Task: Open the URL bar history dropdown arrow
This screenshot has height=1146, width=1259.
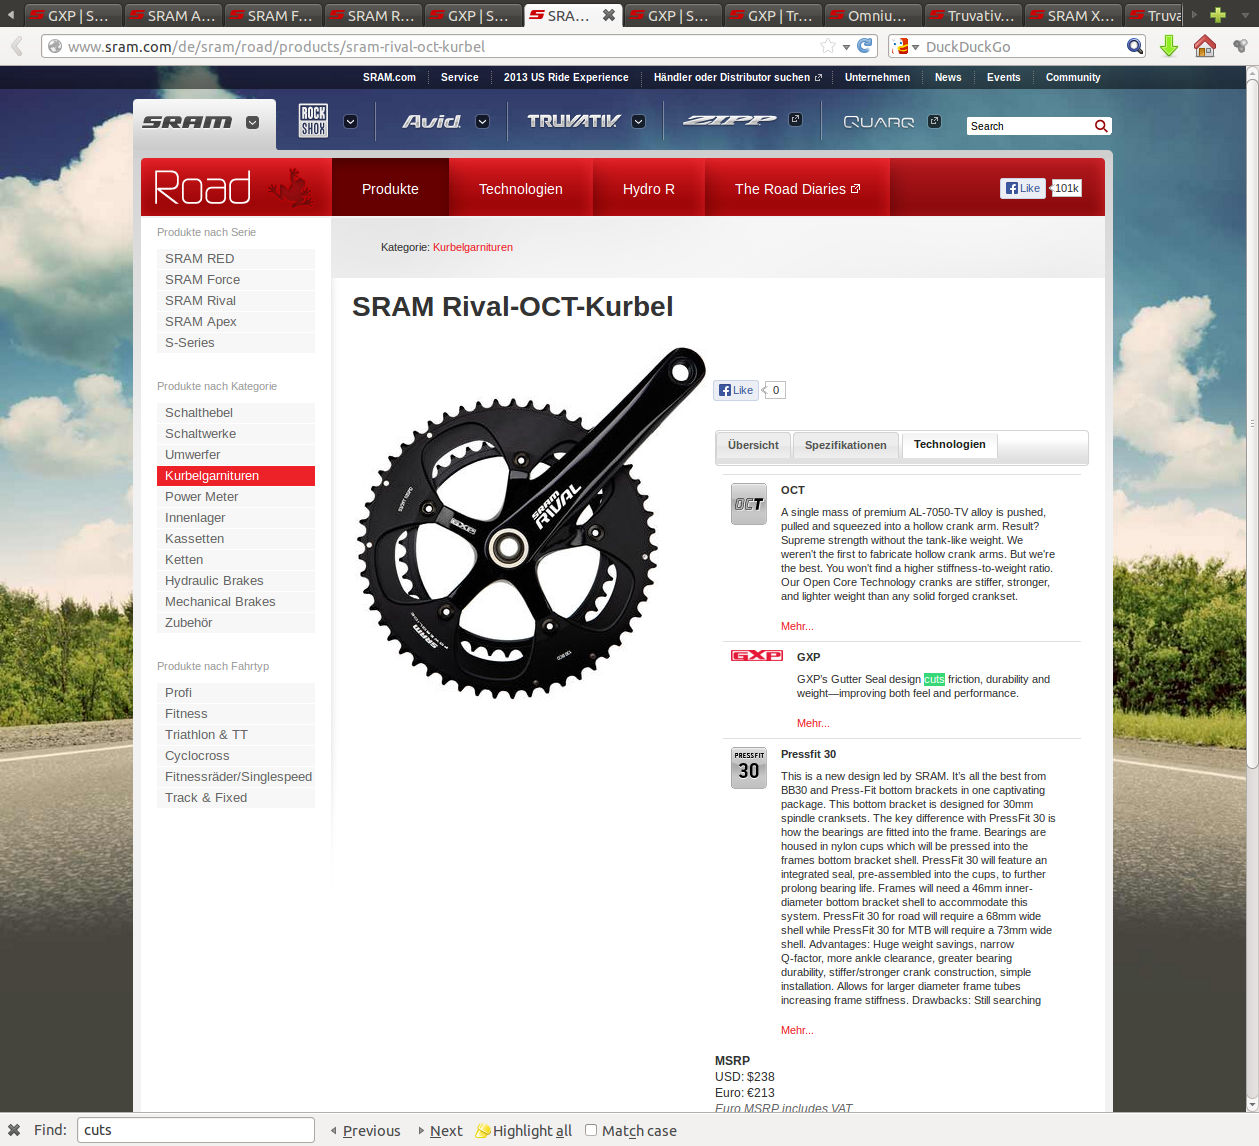Action: (x=846, y=47)
